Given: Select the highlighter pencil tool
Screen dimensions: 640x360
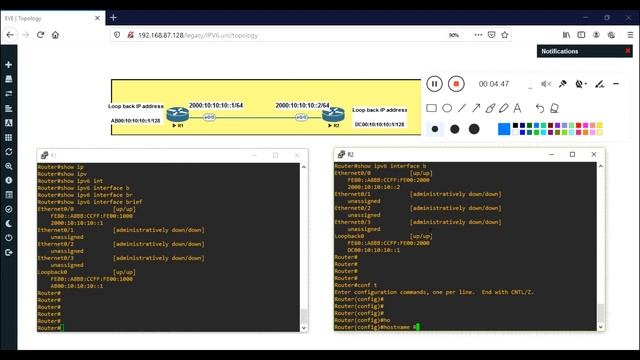Looking at the screenshot, I should coord(504,108).
